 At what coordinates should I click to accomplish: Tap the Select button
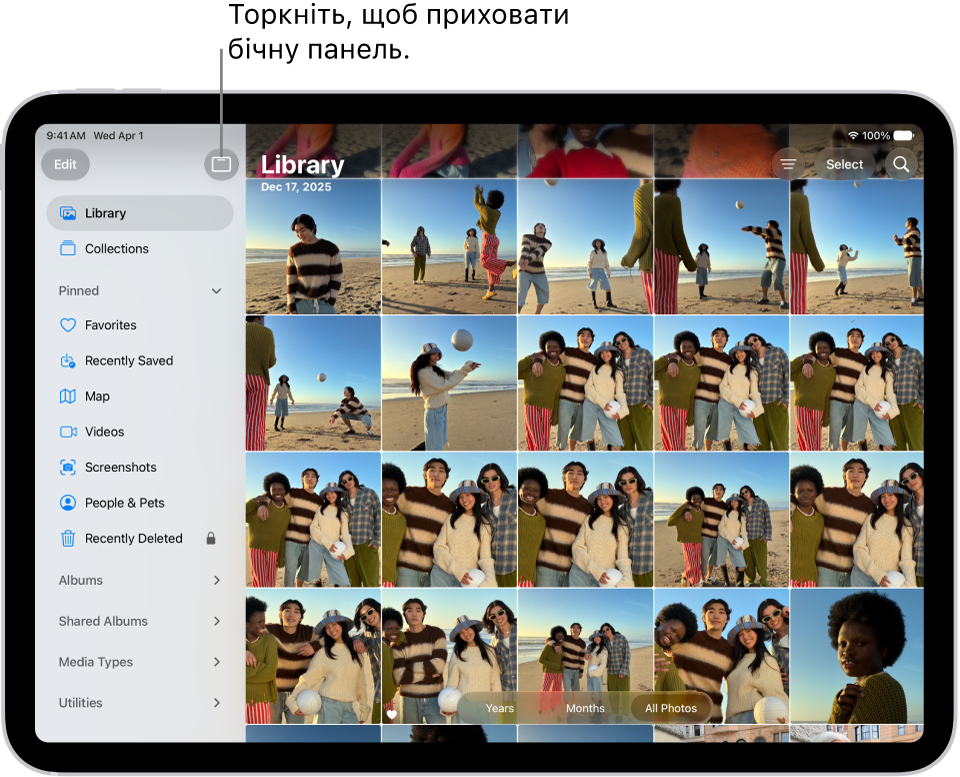[844, 164]
